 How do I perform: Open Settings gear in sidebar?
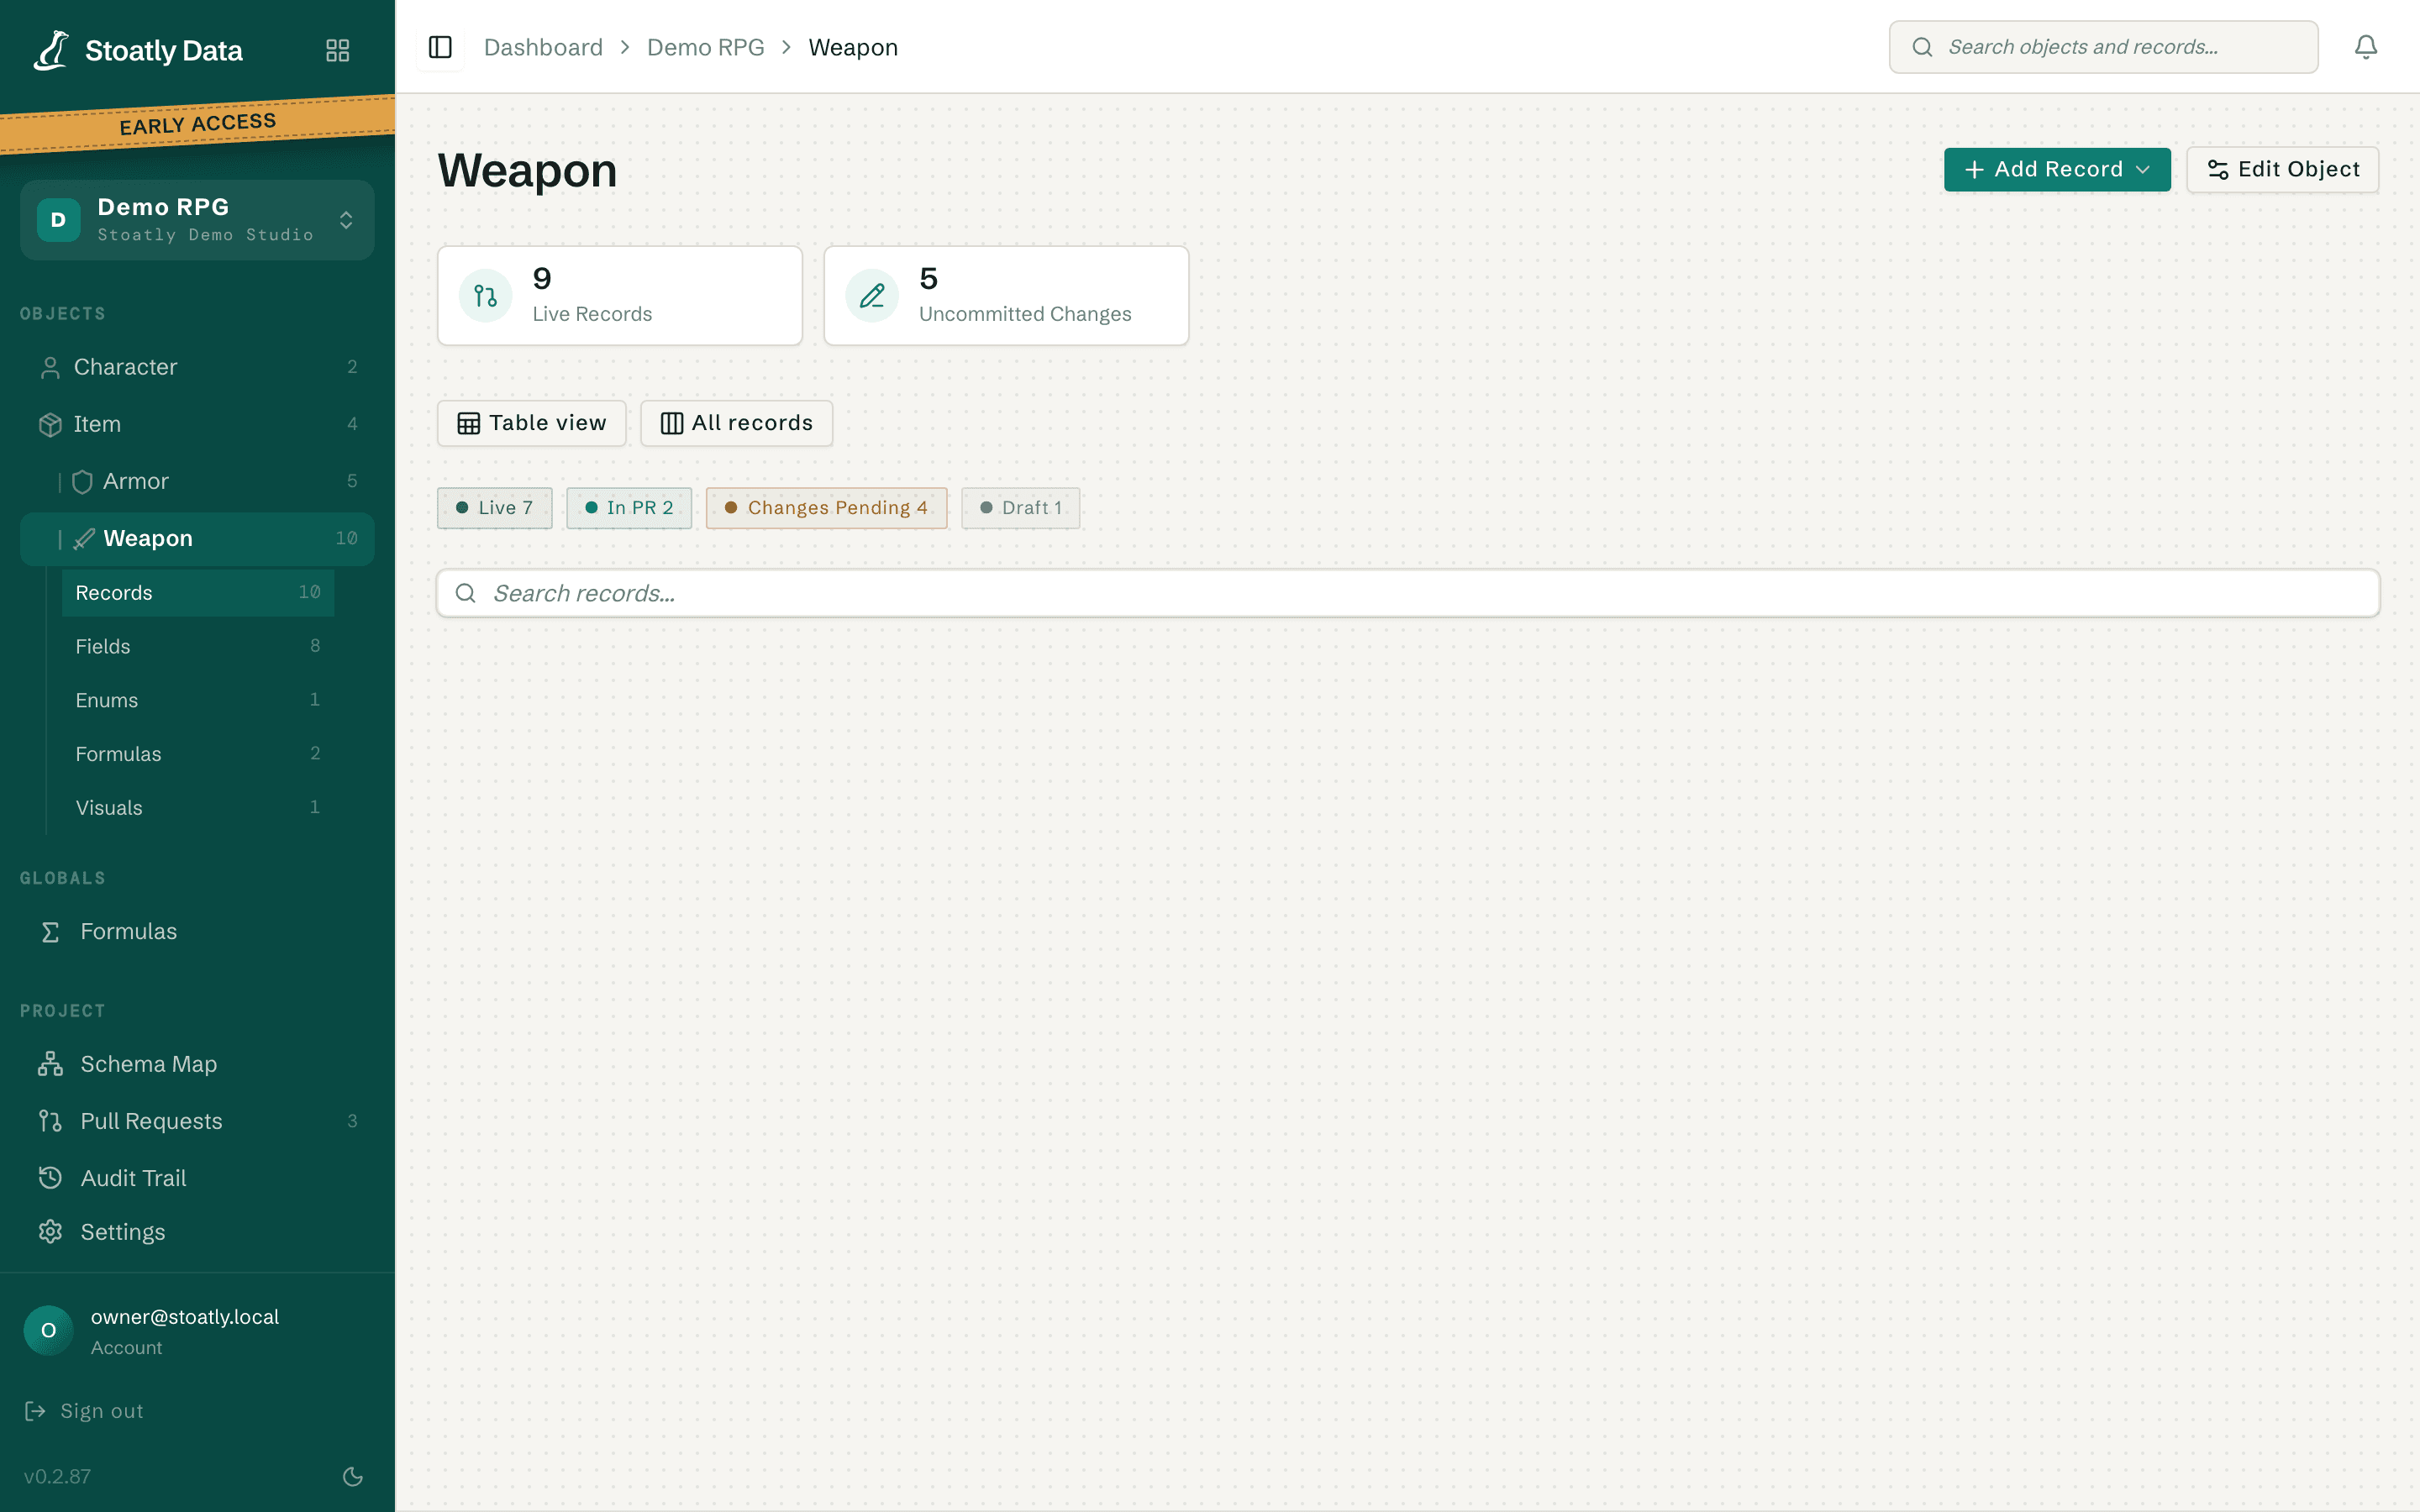pos(197,1232)
